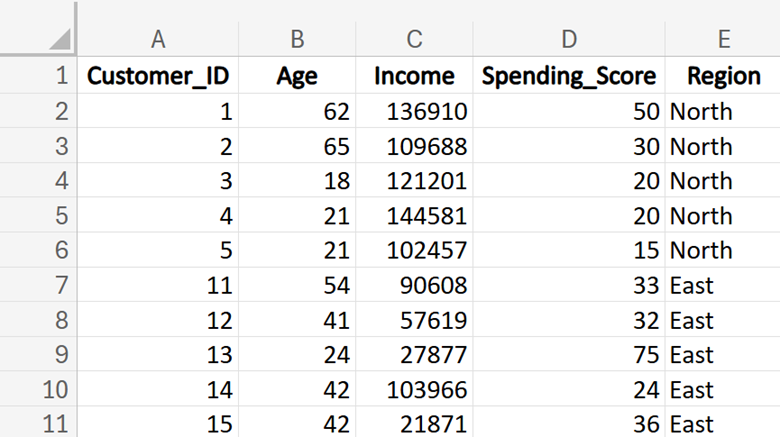Select the cell with income 136910
780x437 pixels.
pyautogui.click(x=414, y=111)
